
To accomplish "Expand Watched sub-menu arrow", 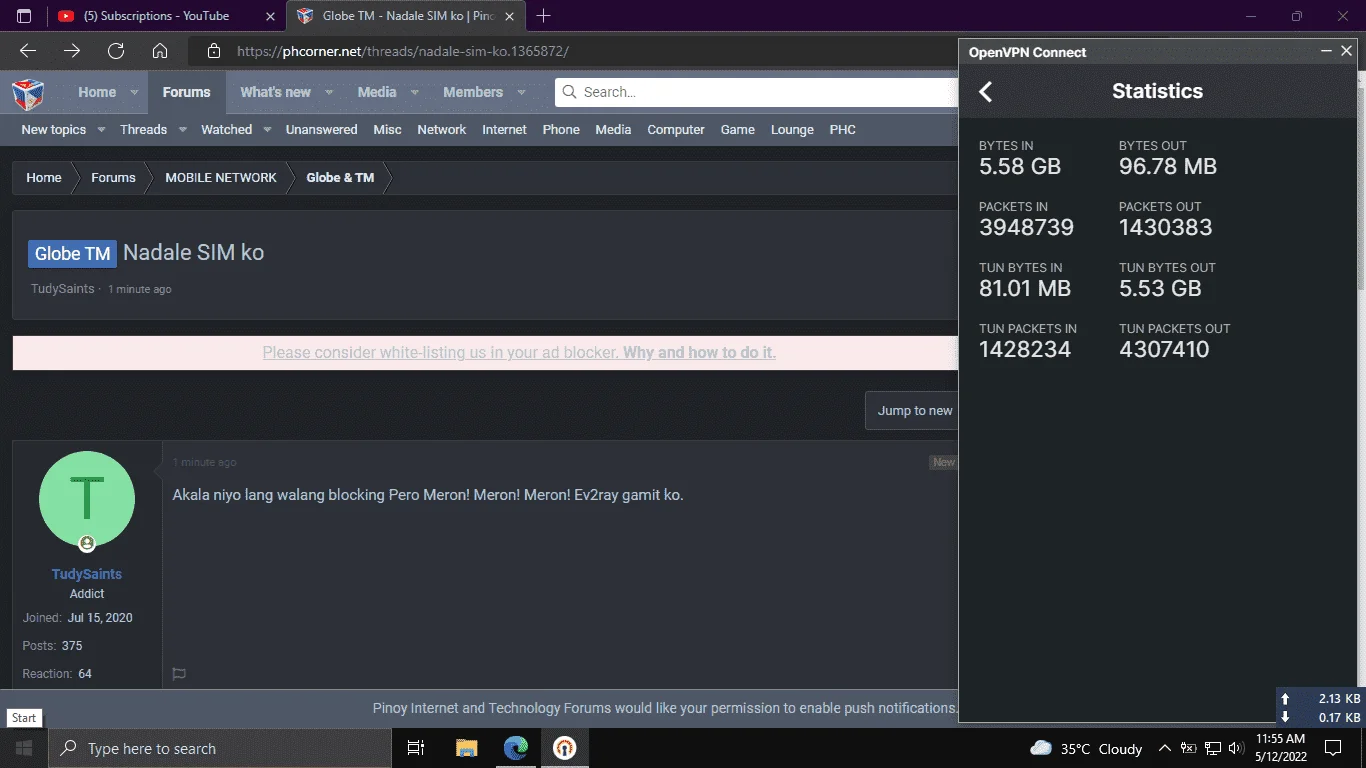I will [266, 130].
